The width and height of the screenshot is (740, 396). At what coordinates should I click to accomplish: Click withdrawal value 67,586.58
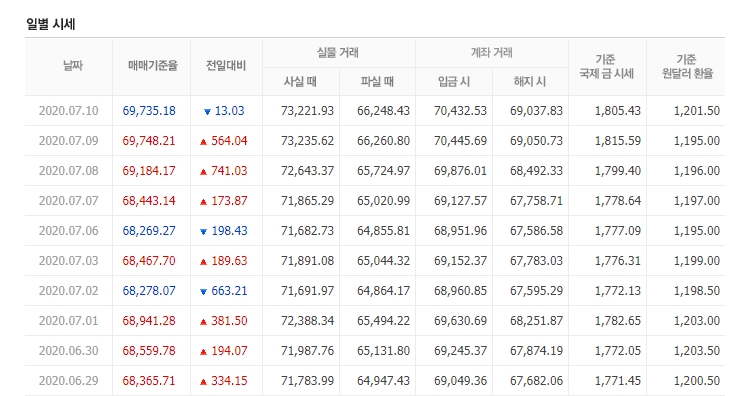[x=536, y=231]
